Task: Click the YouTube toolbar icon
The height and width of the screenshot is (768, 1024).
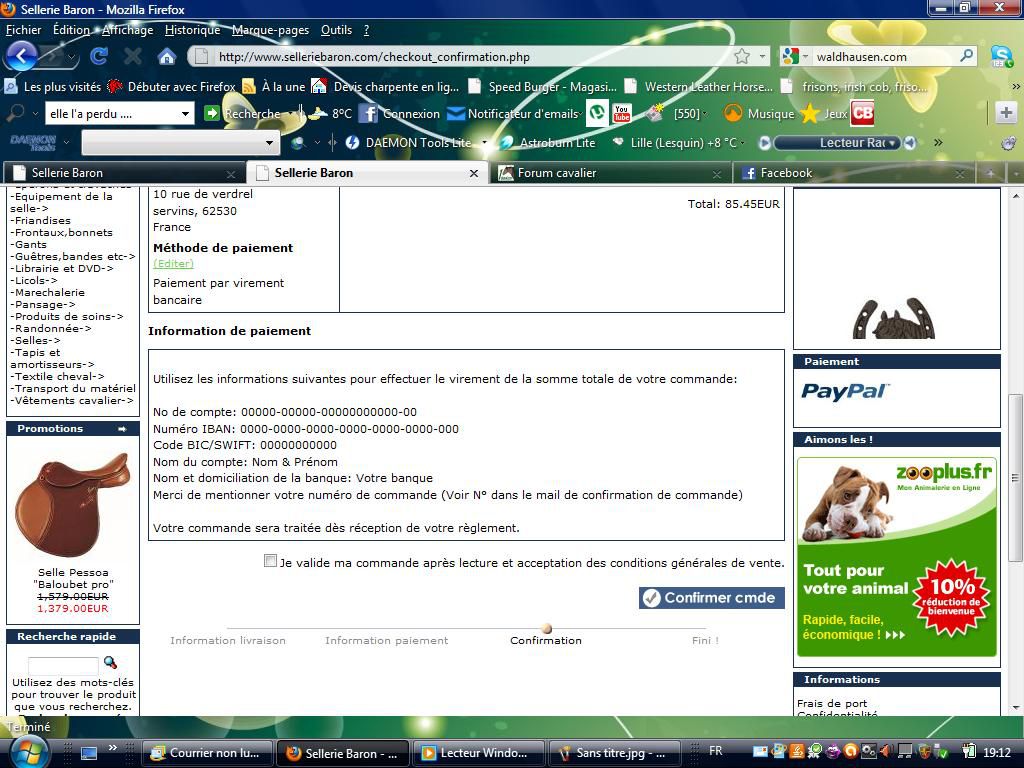Action: 622,113
